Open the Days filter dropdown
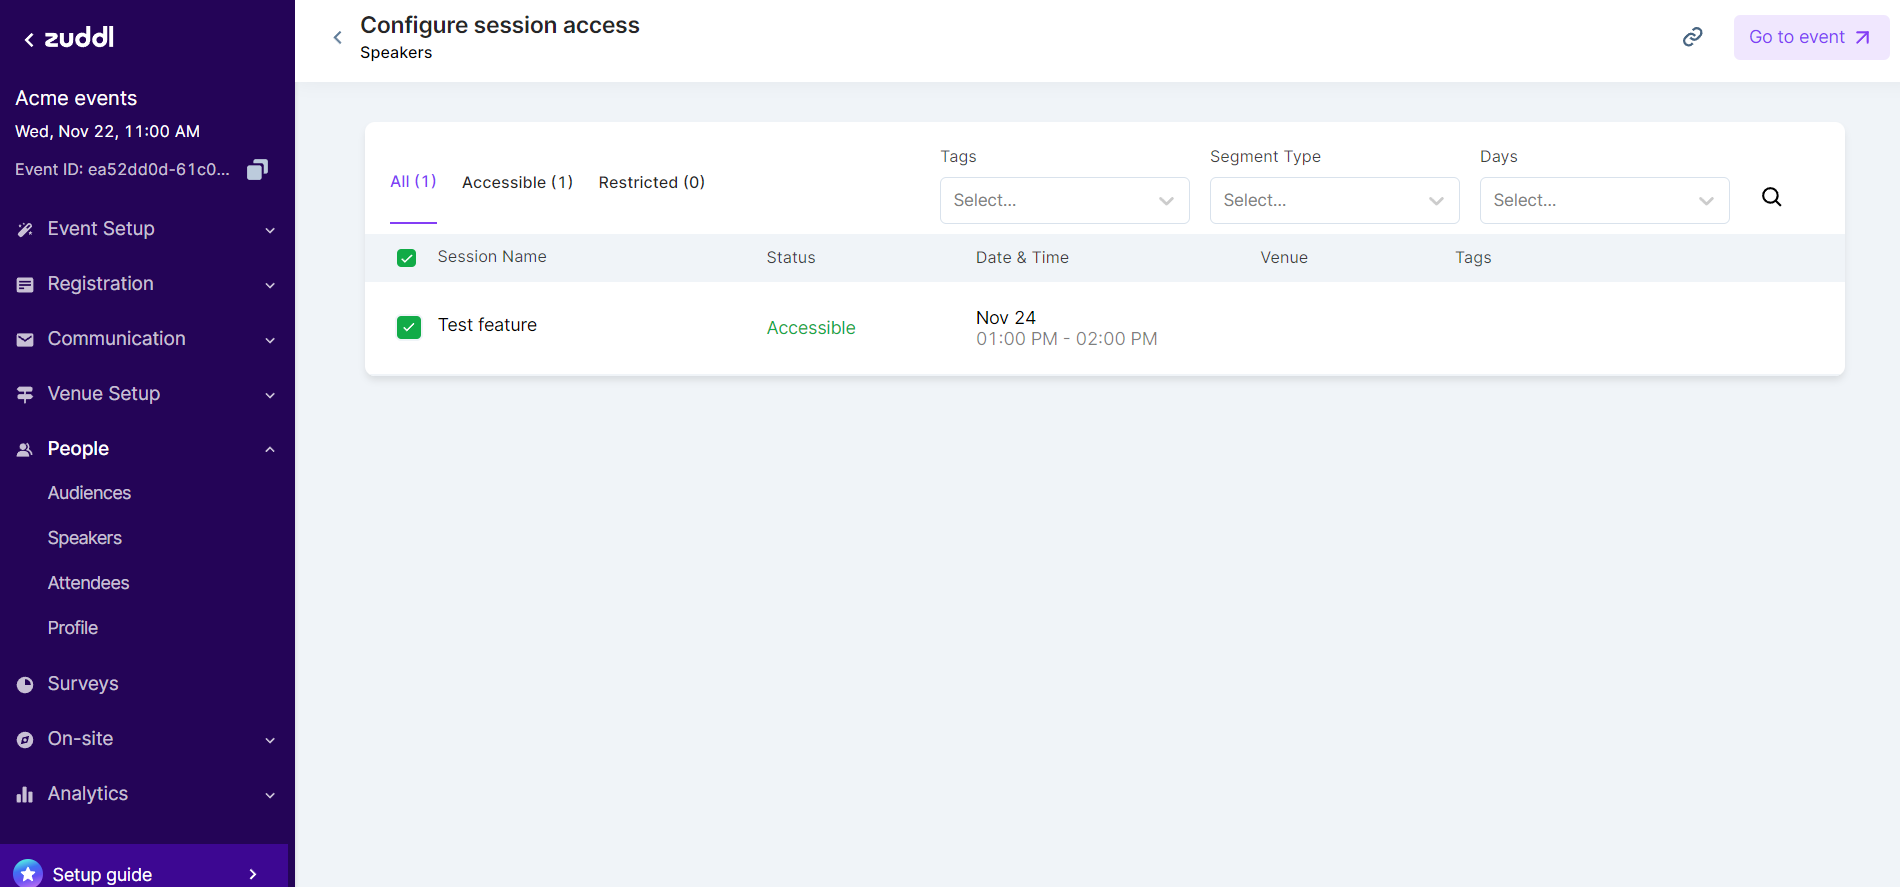 [1604, 200]
